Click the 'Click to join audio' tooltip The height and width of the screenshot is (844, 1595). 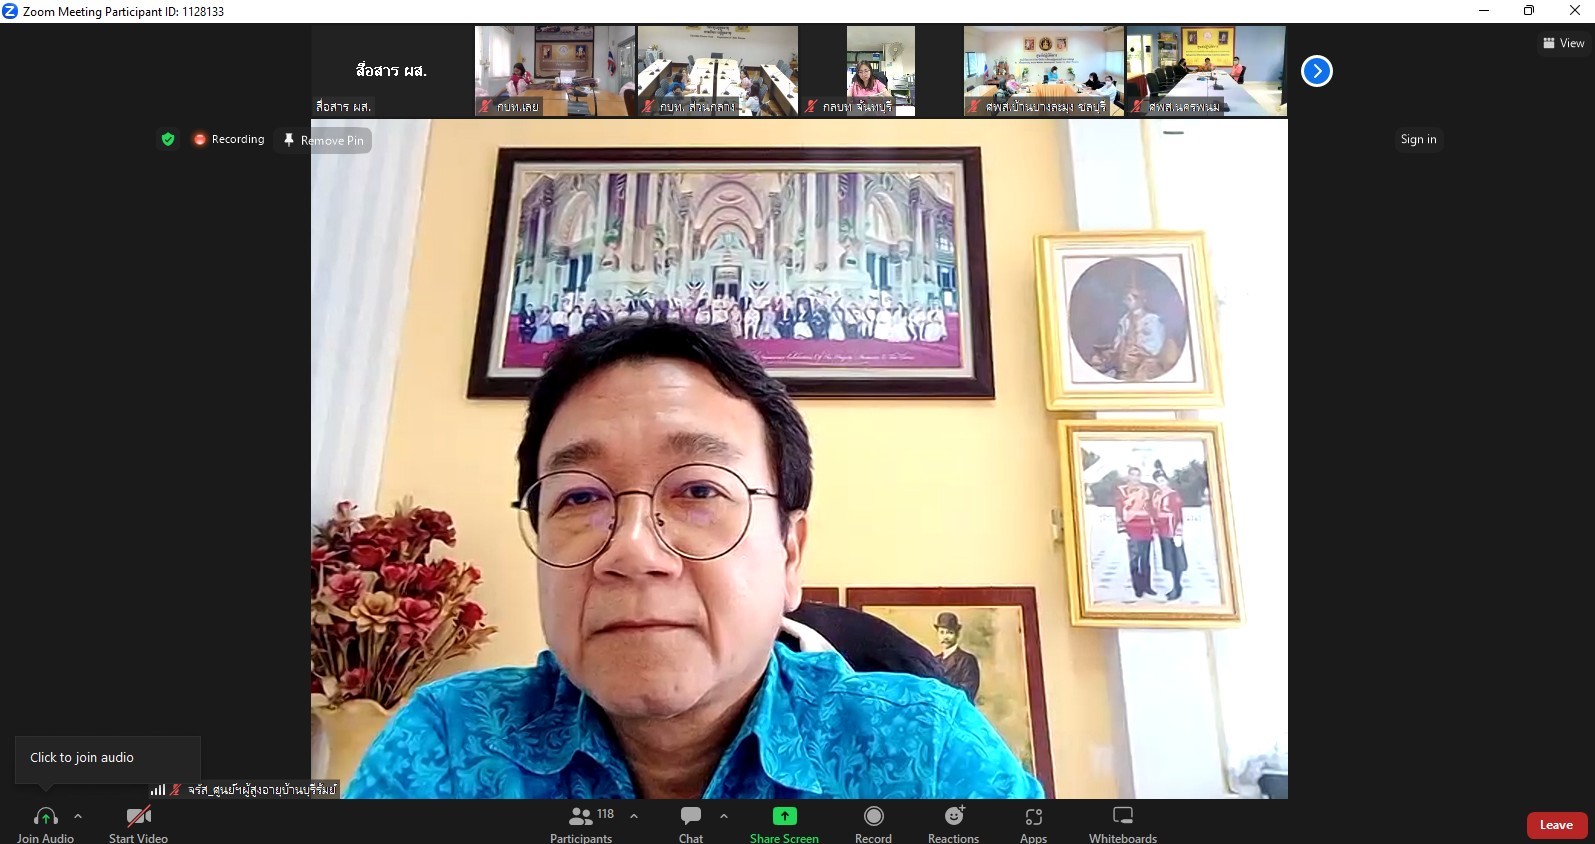click(107, 758)
